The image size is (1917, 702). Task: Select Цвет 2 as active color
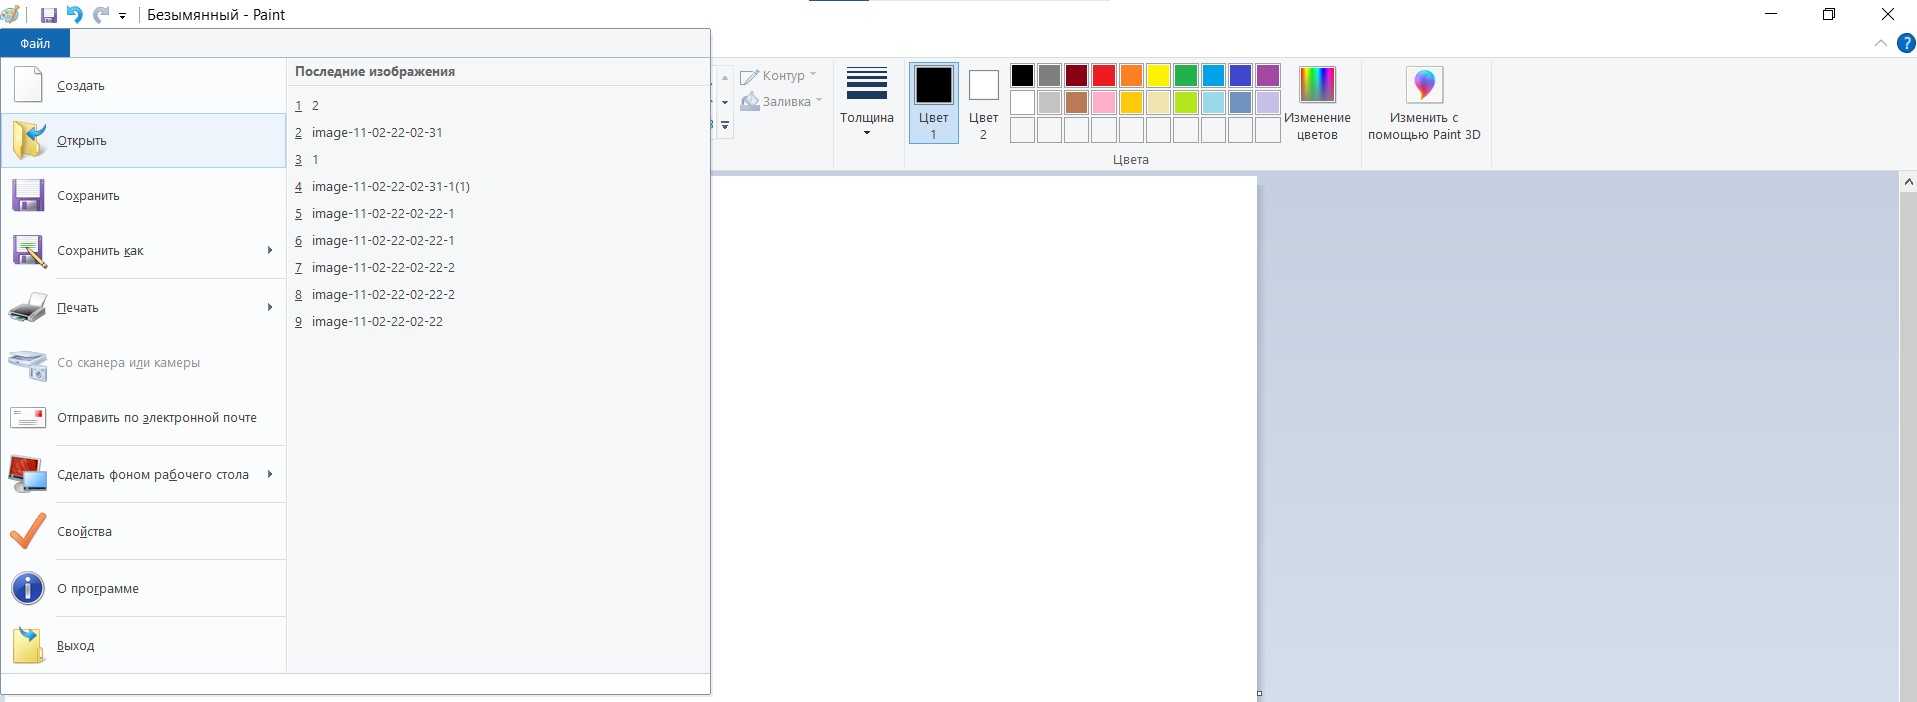click(x=983, y=102)
